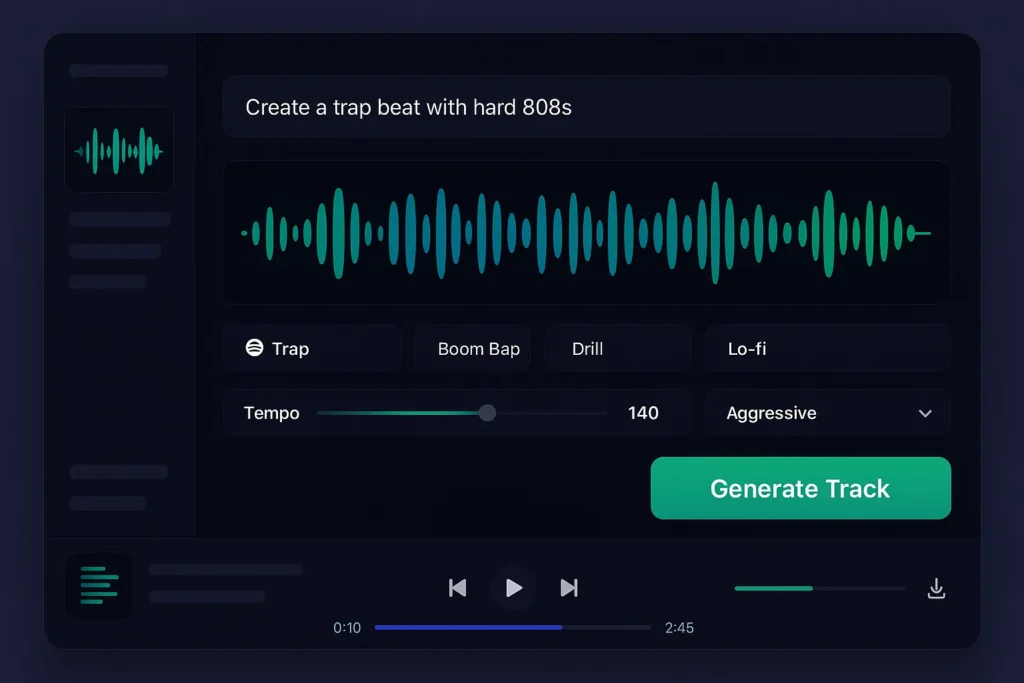Click the waveform visualization panel
This screenshot has width=1024, height=683.
click(x=585, y=231)
